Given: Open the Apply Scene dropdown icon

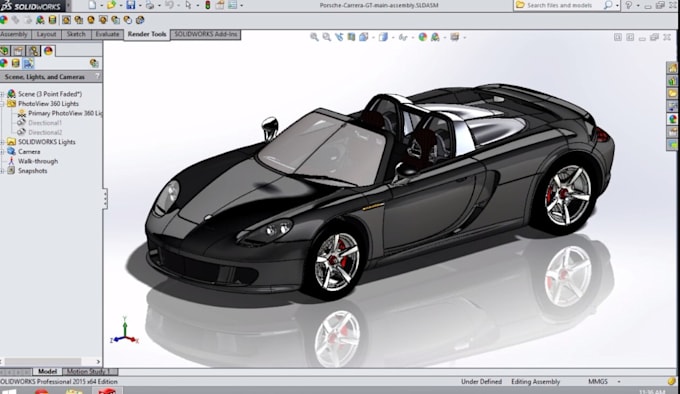Looking at the screenshot, I should click(x=435, y=37).
